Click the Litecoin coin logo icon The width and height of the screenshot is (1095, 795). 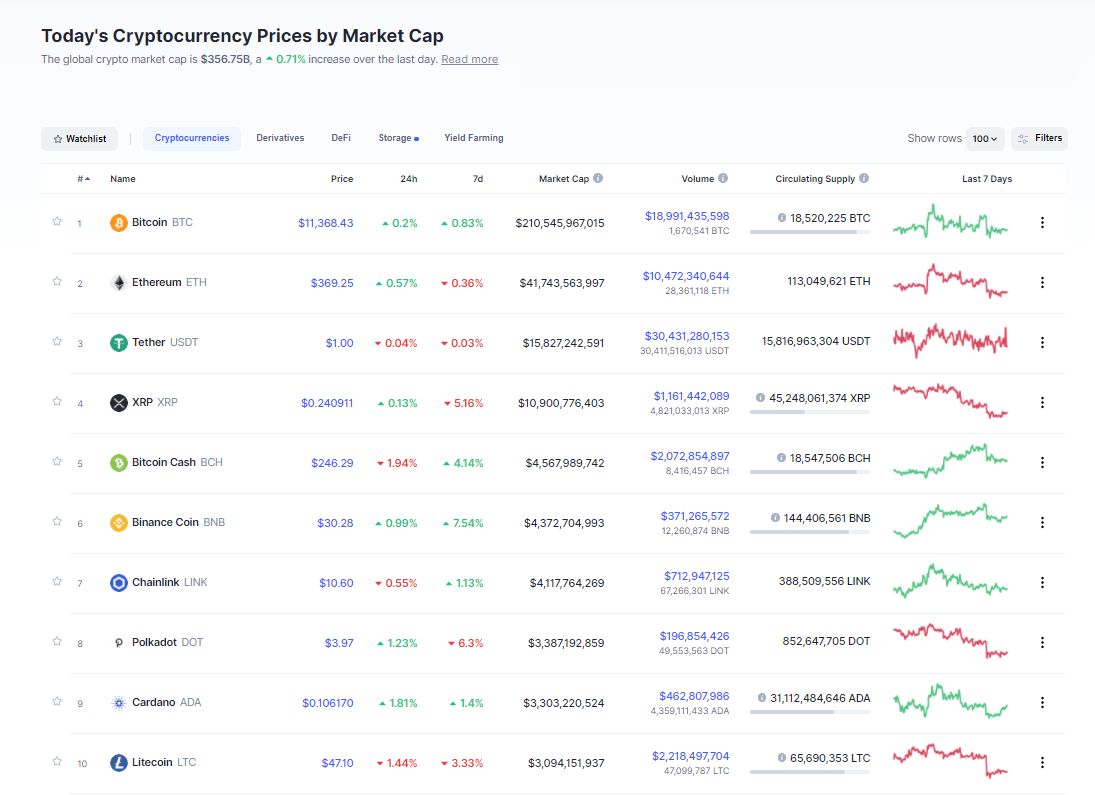point(119,763)
